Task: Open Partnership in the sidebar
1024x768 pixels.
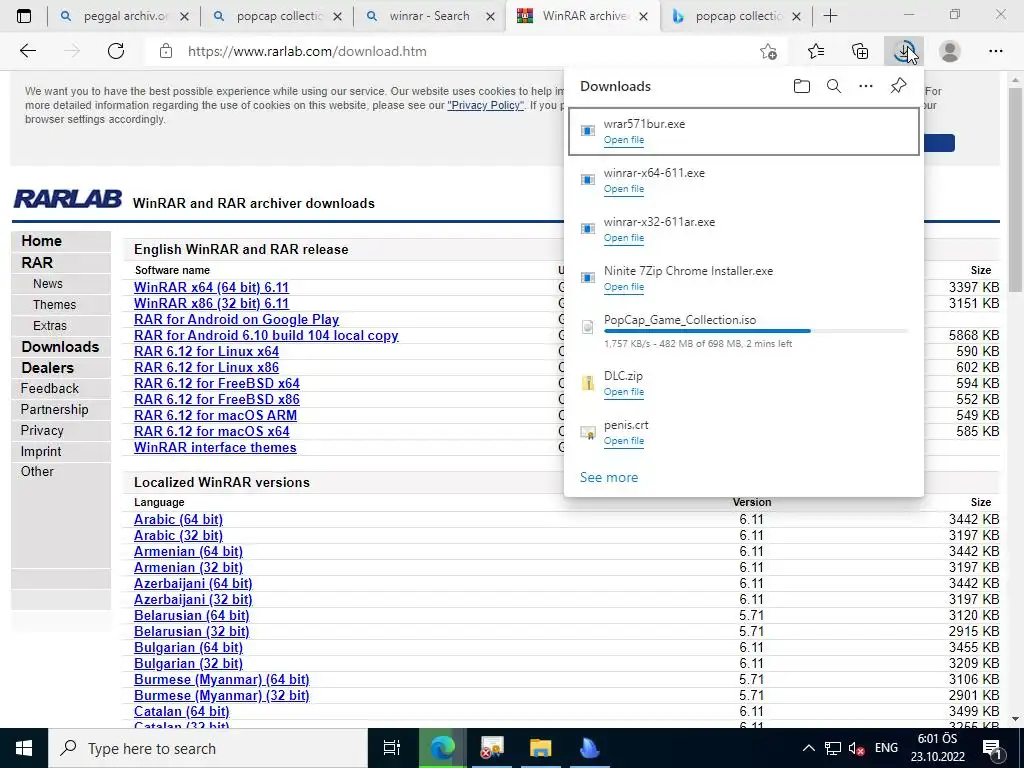Action: (x=54, y=409)
